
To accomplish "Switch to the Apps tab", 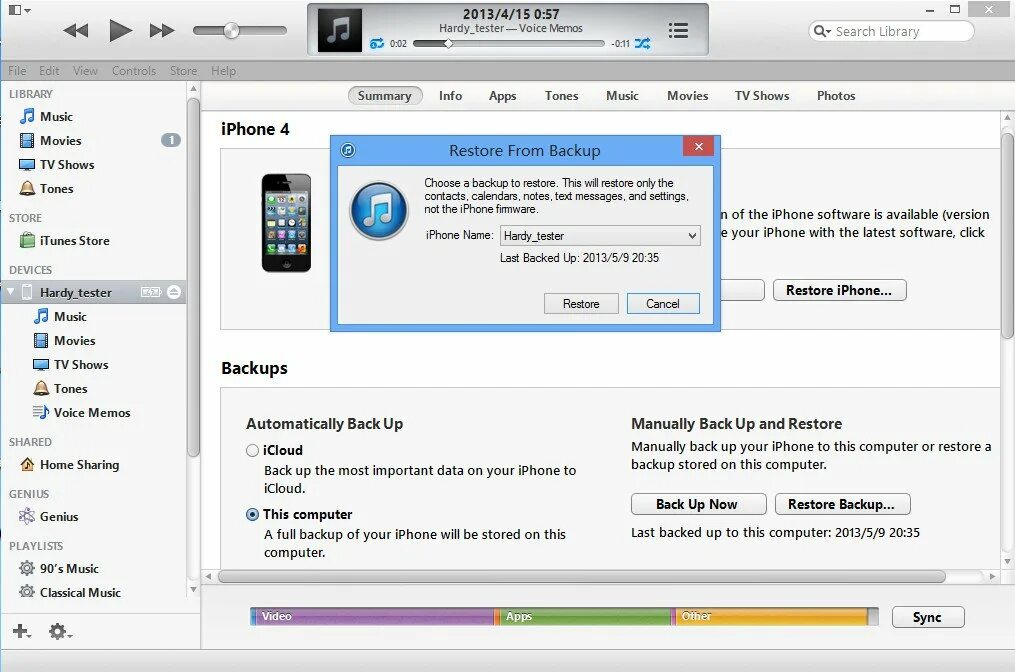I will (502, 96).
